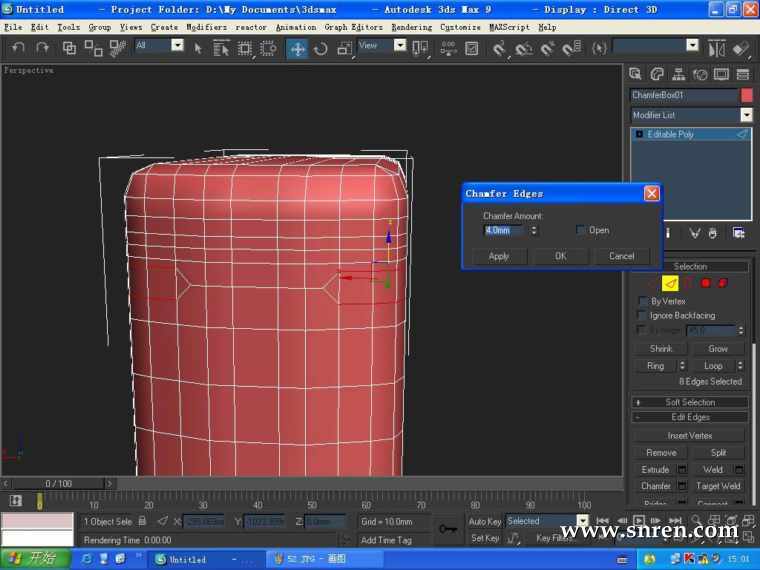The height and width of the screenshot is (570, 760).
Task: Click OK in Chamfer Edges dialog
Action: click(560, 256)
